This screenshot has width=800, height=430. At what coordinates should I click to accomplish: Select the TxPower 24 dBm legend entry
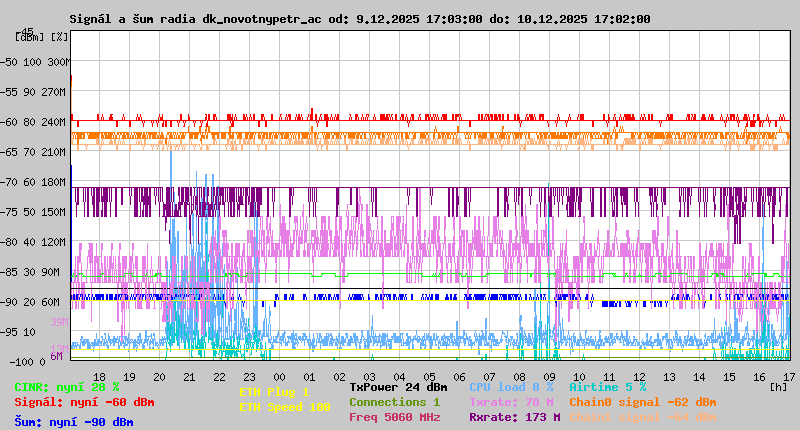398,387
